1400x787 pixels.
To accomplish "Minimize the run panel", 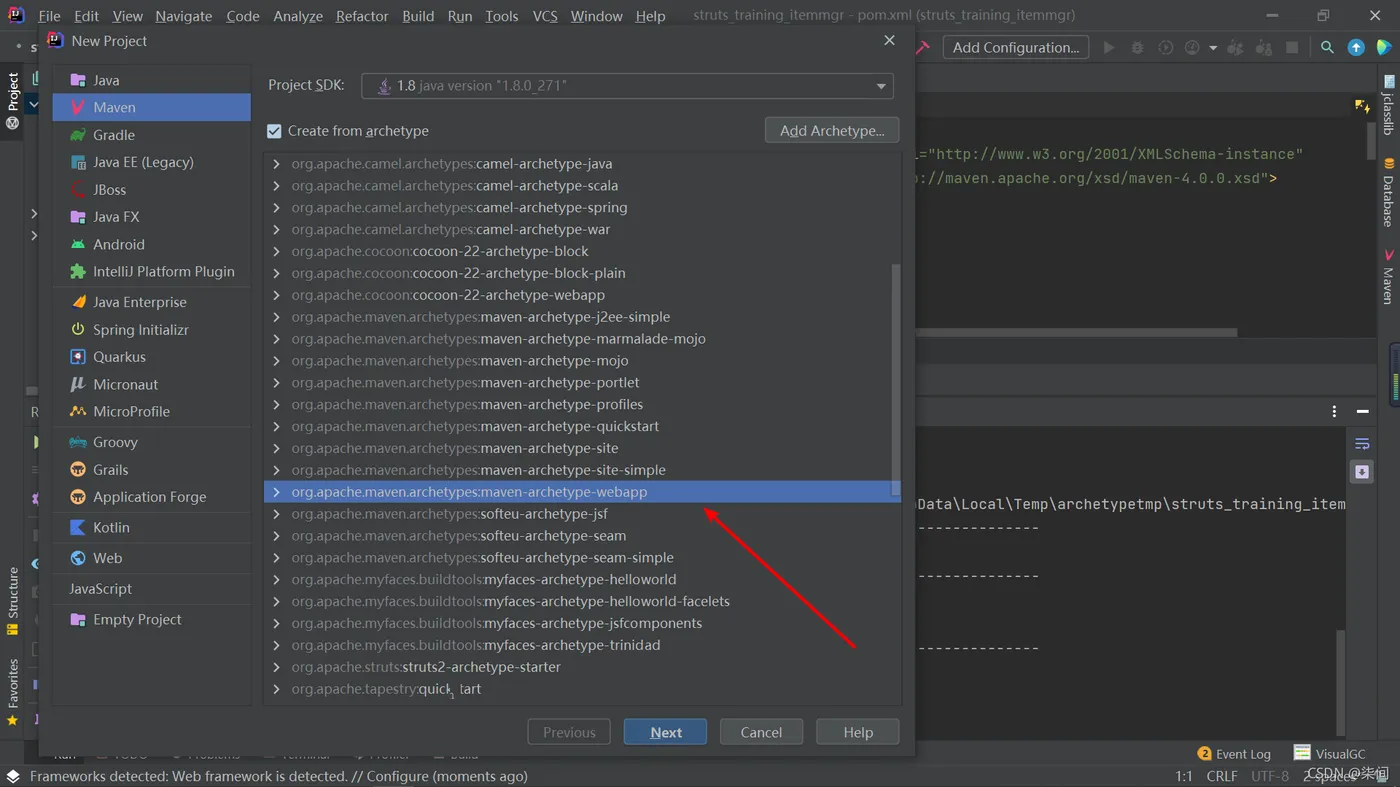I will [1362, 411].
